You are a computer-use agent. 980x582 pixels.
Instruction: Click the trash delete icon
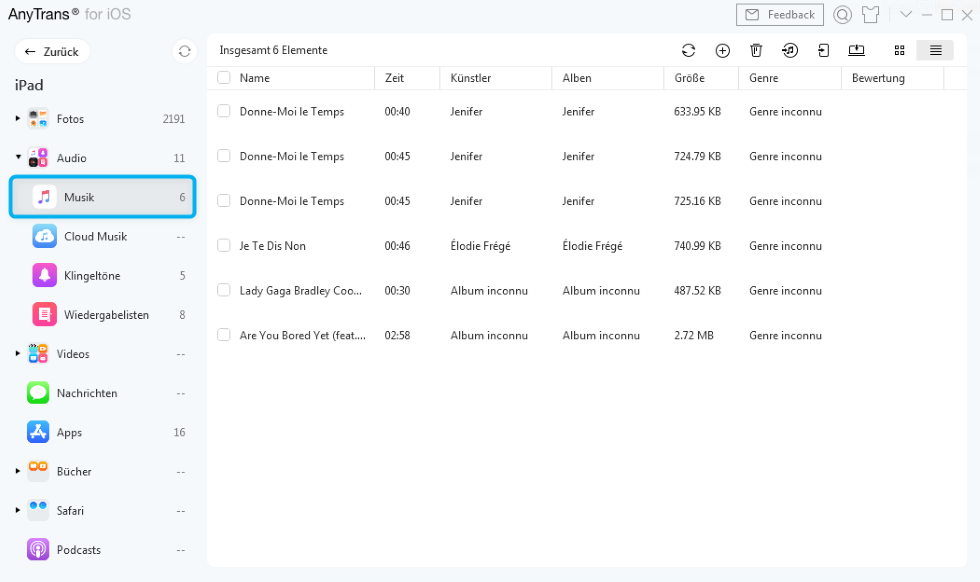click(x=756, y=50)
